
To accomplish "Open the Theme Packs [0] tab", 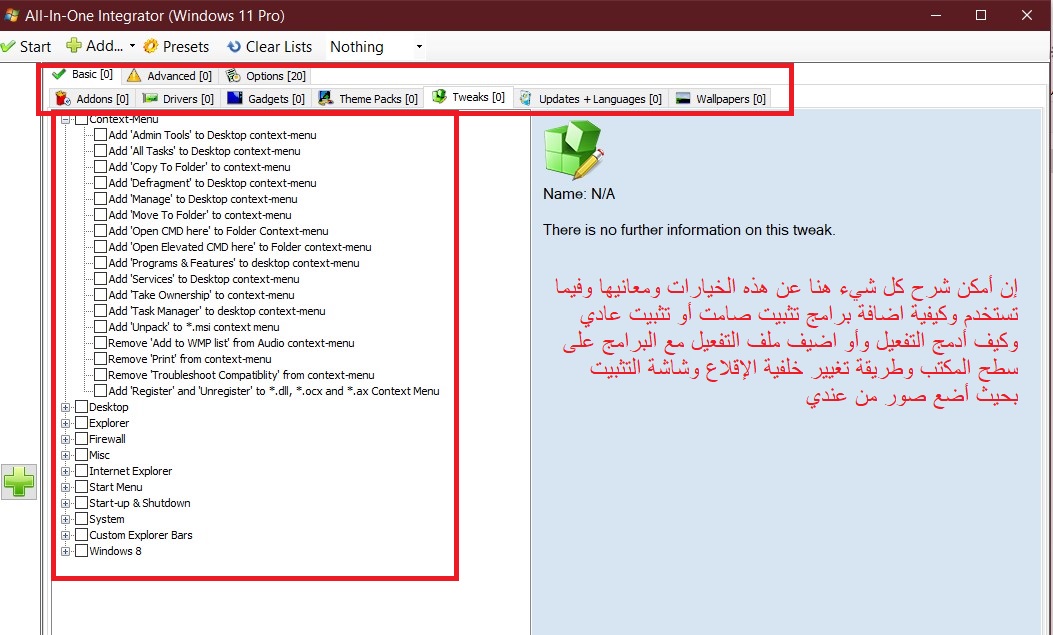I will (x=369, y=99).
